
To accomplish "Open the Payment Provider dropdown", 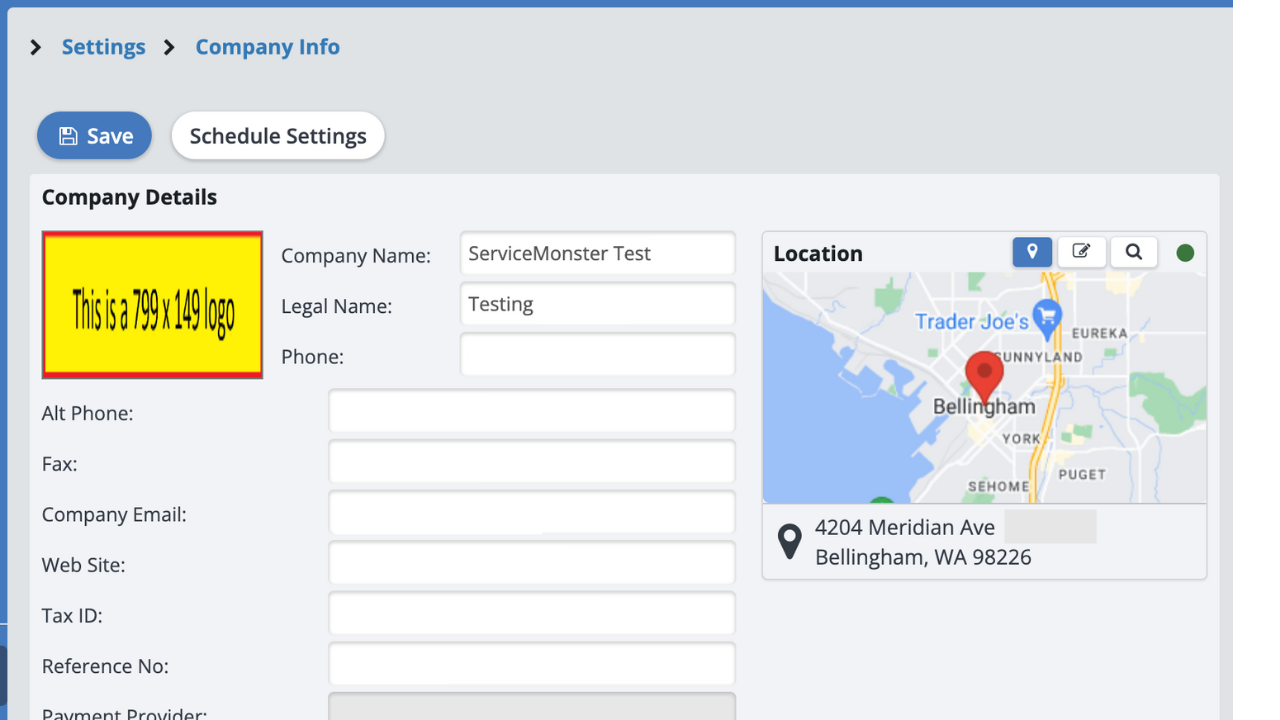I will coord(531,707).
